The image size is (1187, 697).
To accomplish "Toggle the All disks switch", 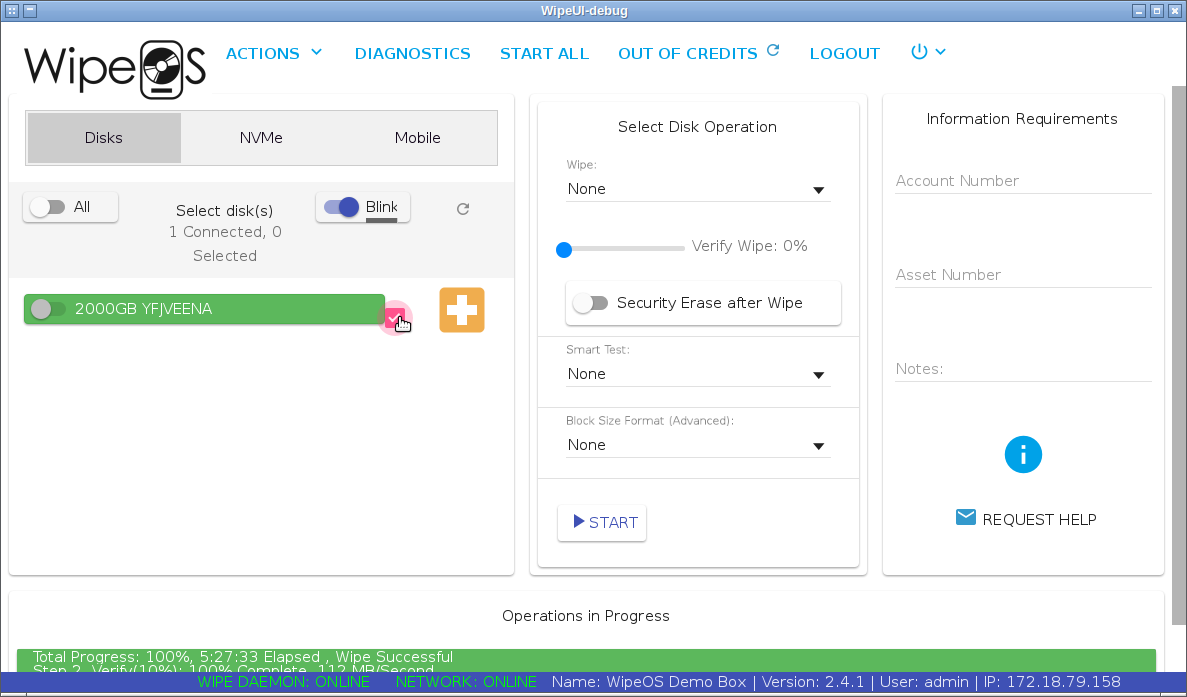I will (x=48, y=207).
